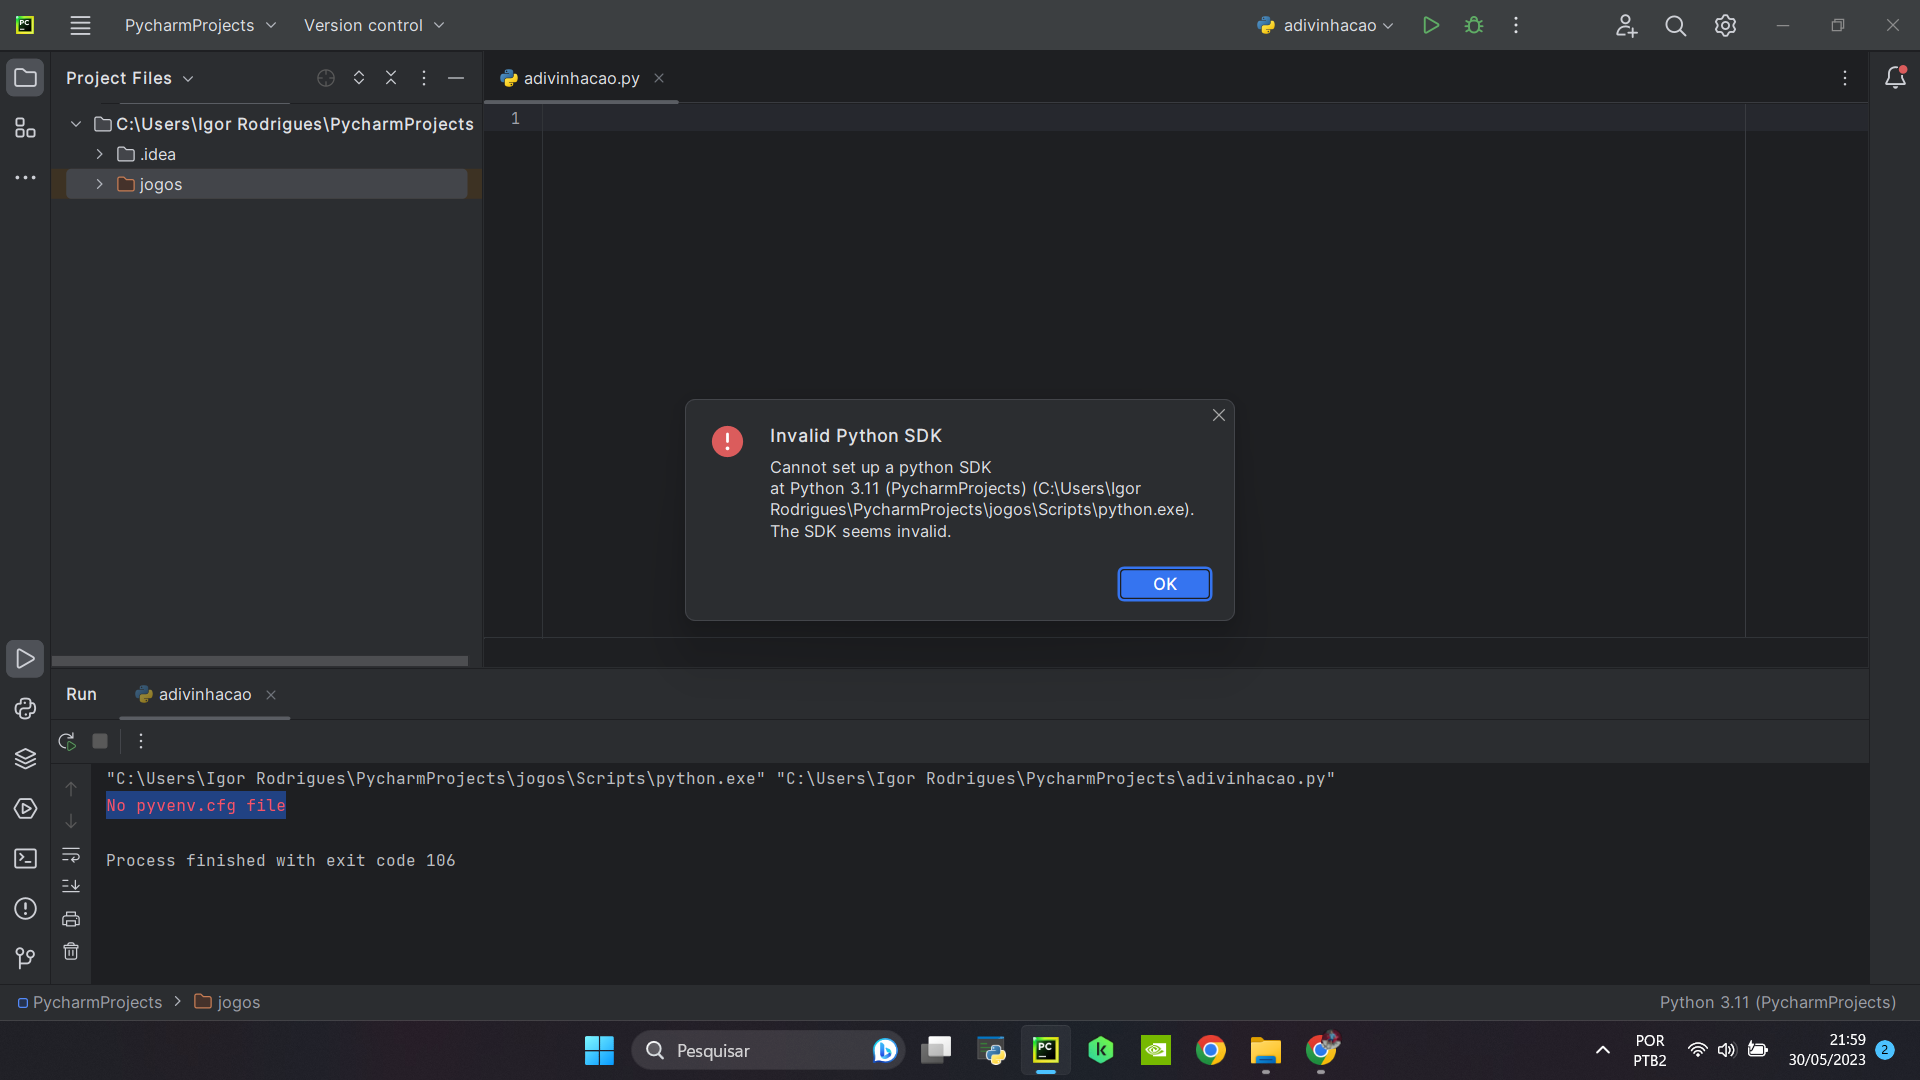Image resolution: width=1920 pixels, height=1080 pixels.
Task: Open the Problems tool window
Action: click(x=25, y=909)
